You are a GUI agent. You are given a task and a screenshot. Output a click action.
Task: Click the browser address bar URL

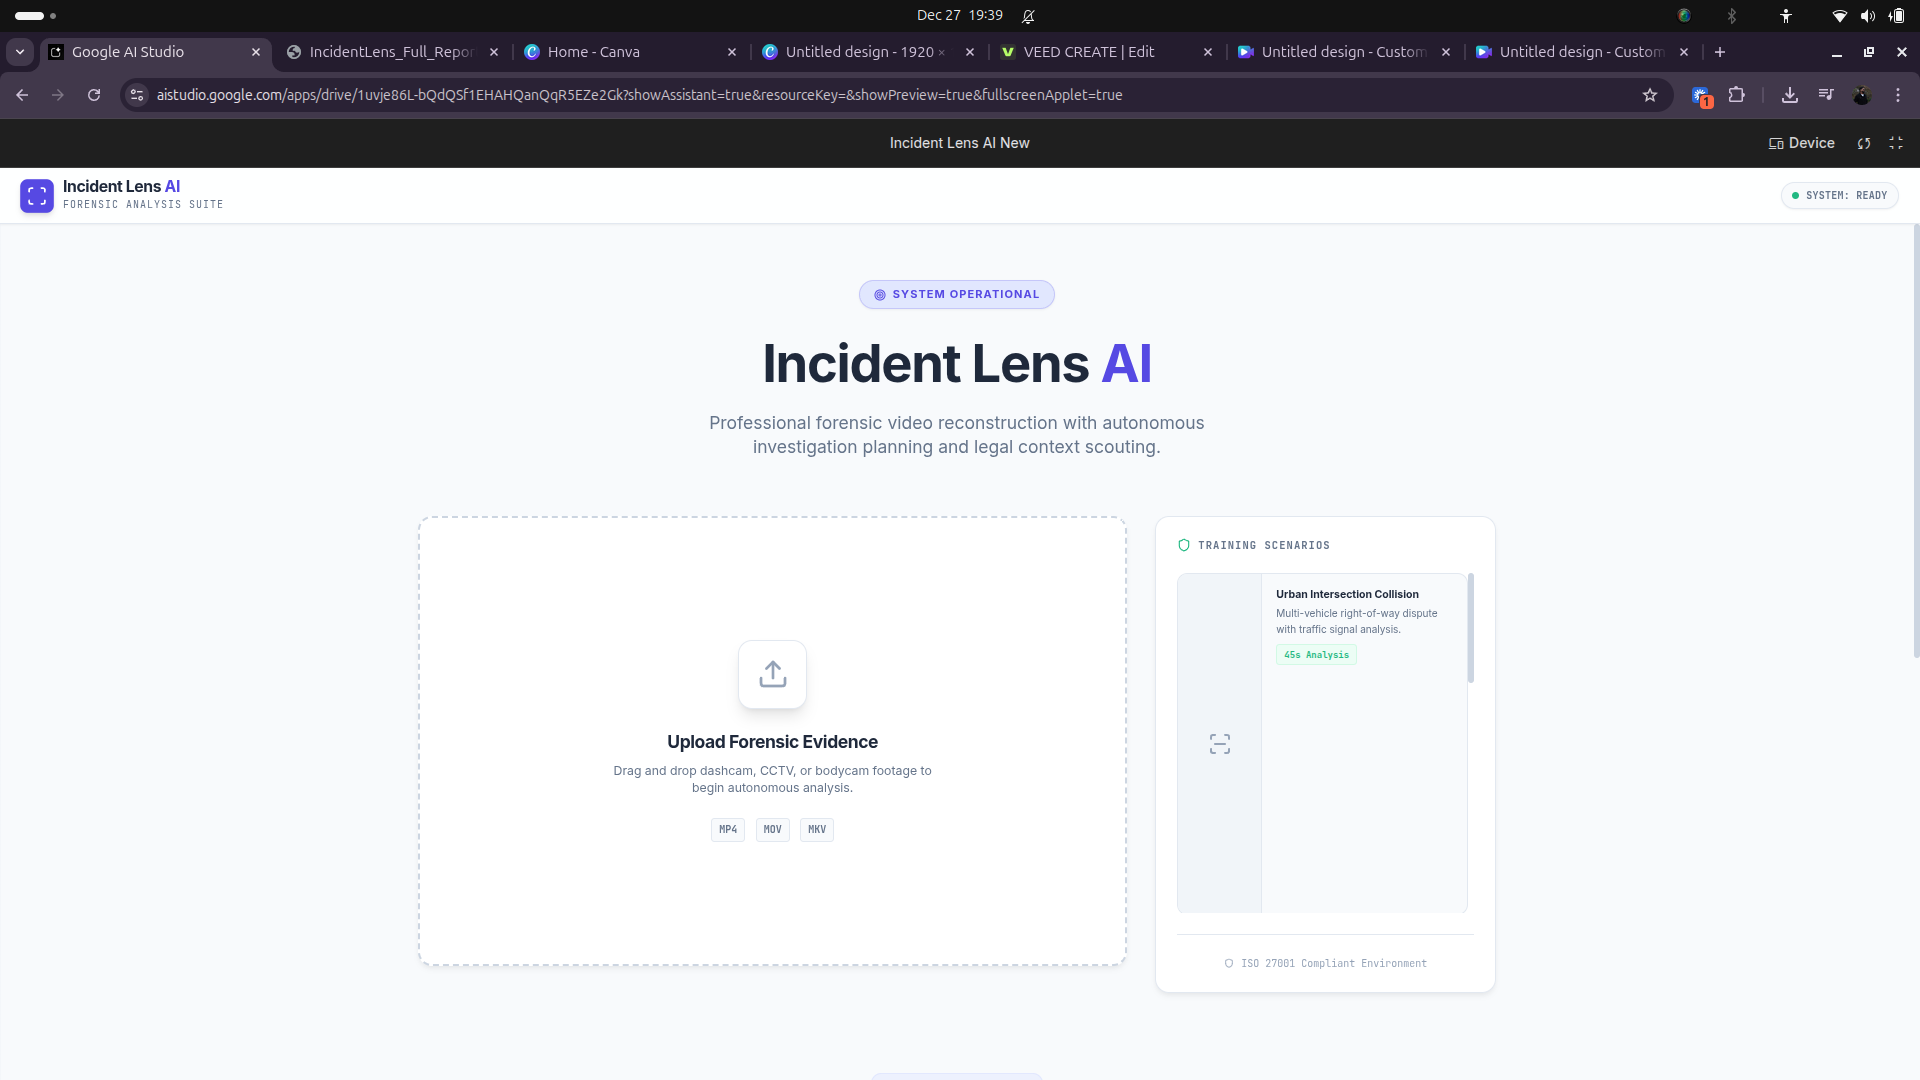(640, 95)
